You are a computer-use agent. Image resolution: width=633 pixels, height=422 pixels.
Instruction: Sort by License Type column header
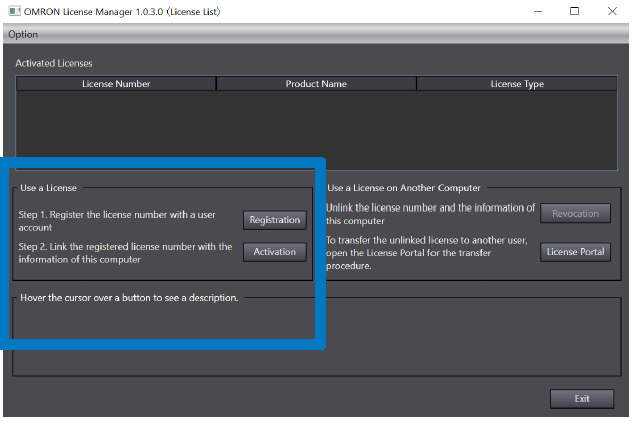tap(517, 84)
